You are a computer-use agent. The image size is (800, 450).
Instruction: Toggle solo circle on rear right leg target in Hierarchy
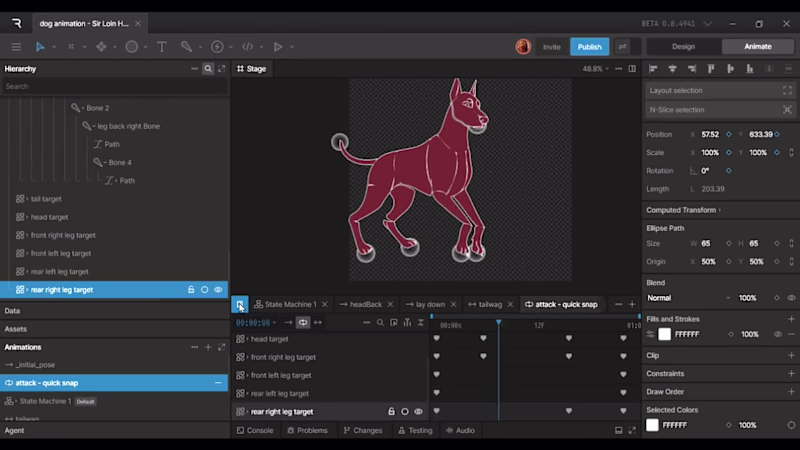205,290
